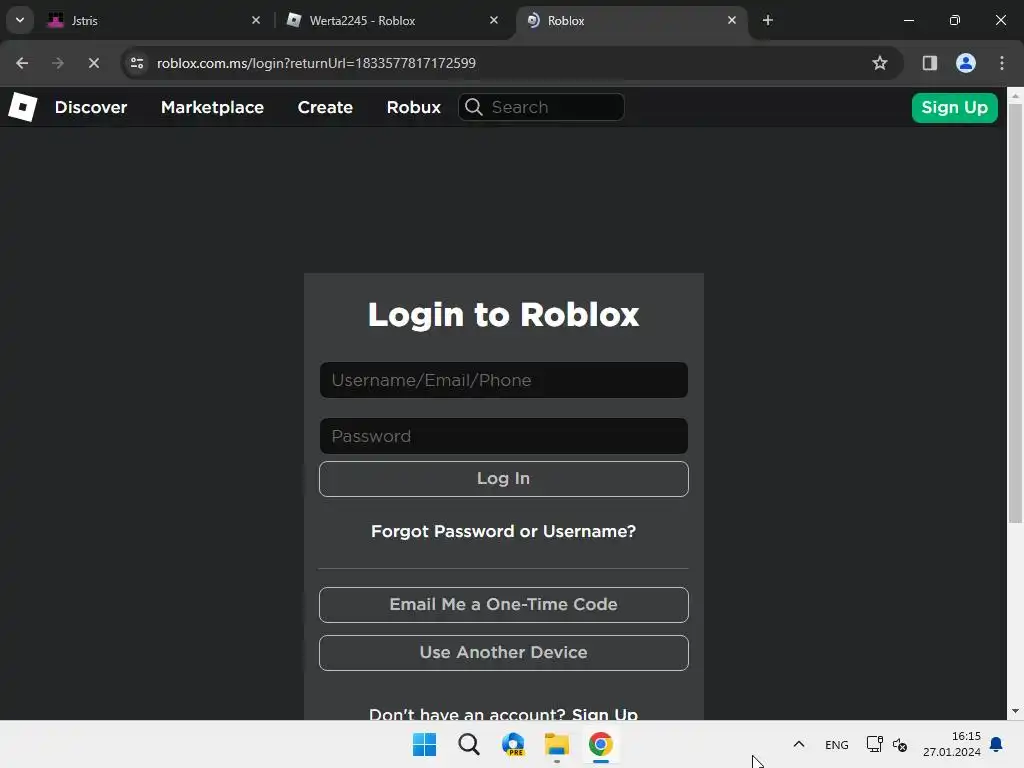
Task: Open site information icon in address bar
Action: coord(137,63)
